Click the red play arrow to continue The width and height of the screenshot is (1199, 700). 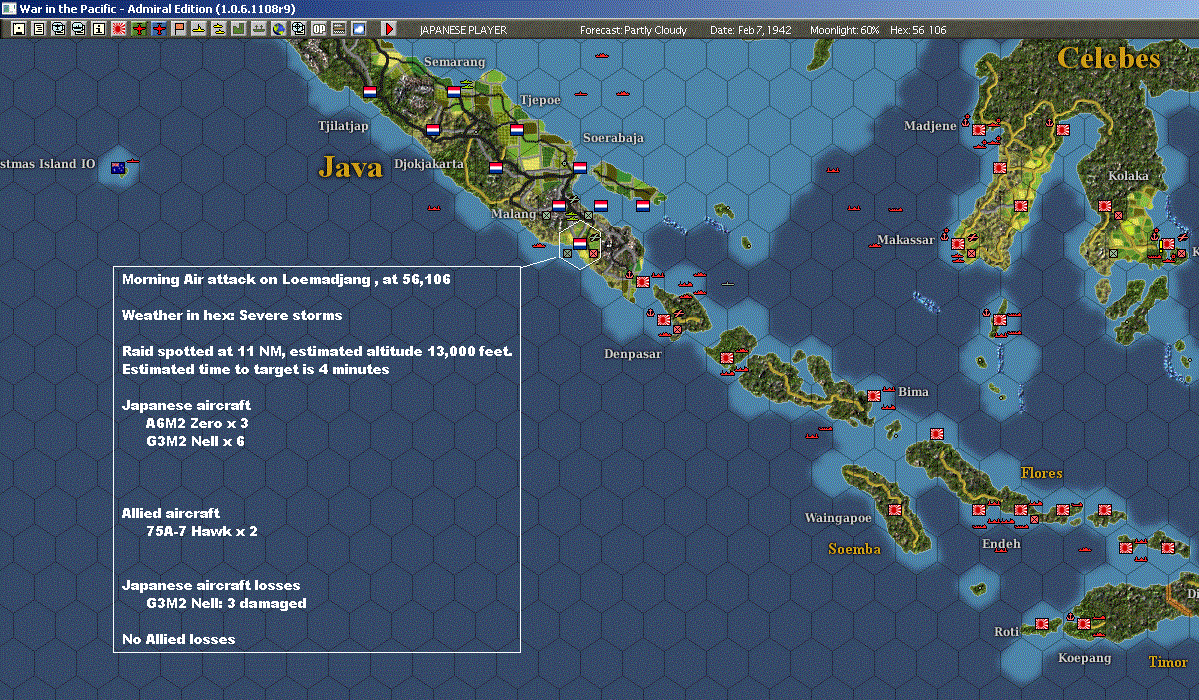[x=388, y=29]
